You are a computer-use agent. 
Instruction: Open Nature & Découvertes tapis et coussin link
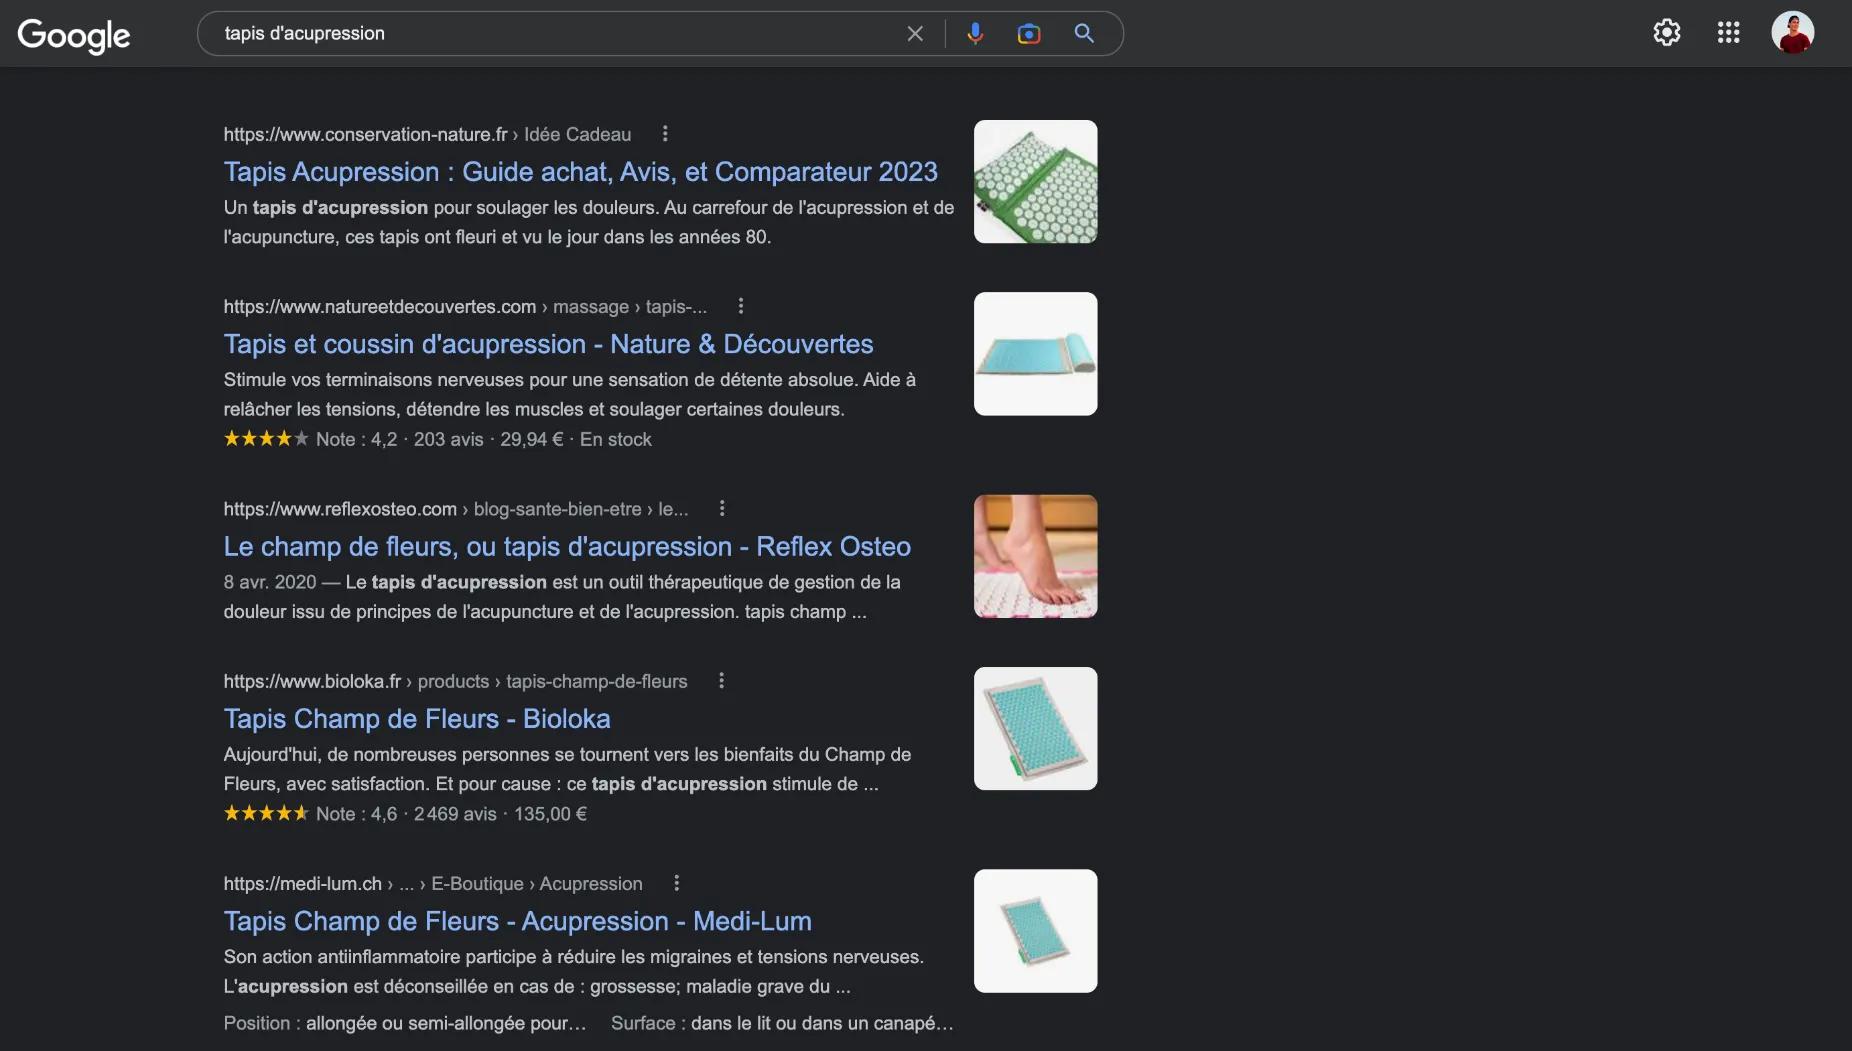548,344
